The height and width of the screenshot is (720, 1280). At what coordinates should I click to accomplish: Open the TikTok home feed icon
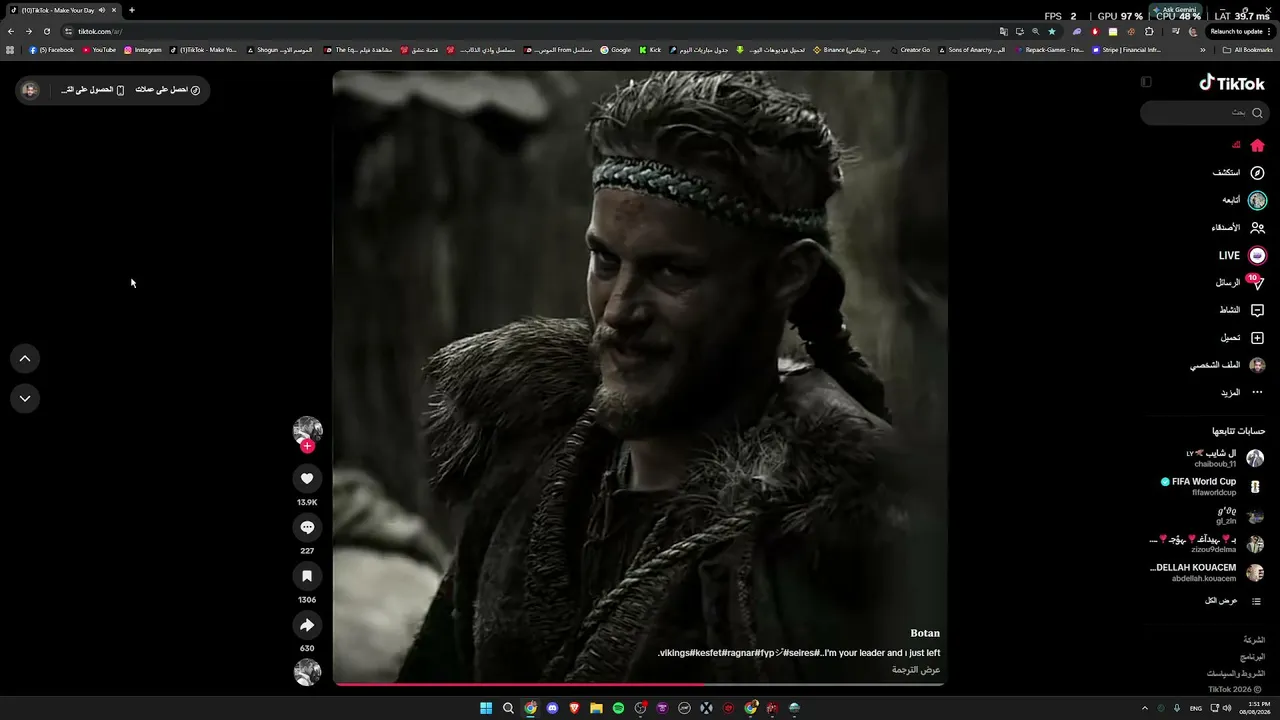1257,145
